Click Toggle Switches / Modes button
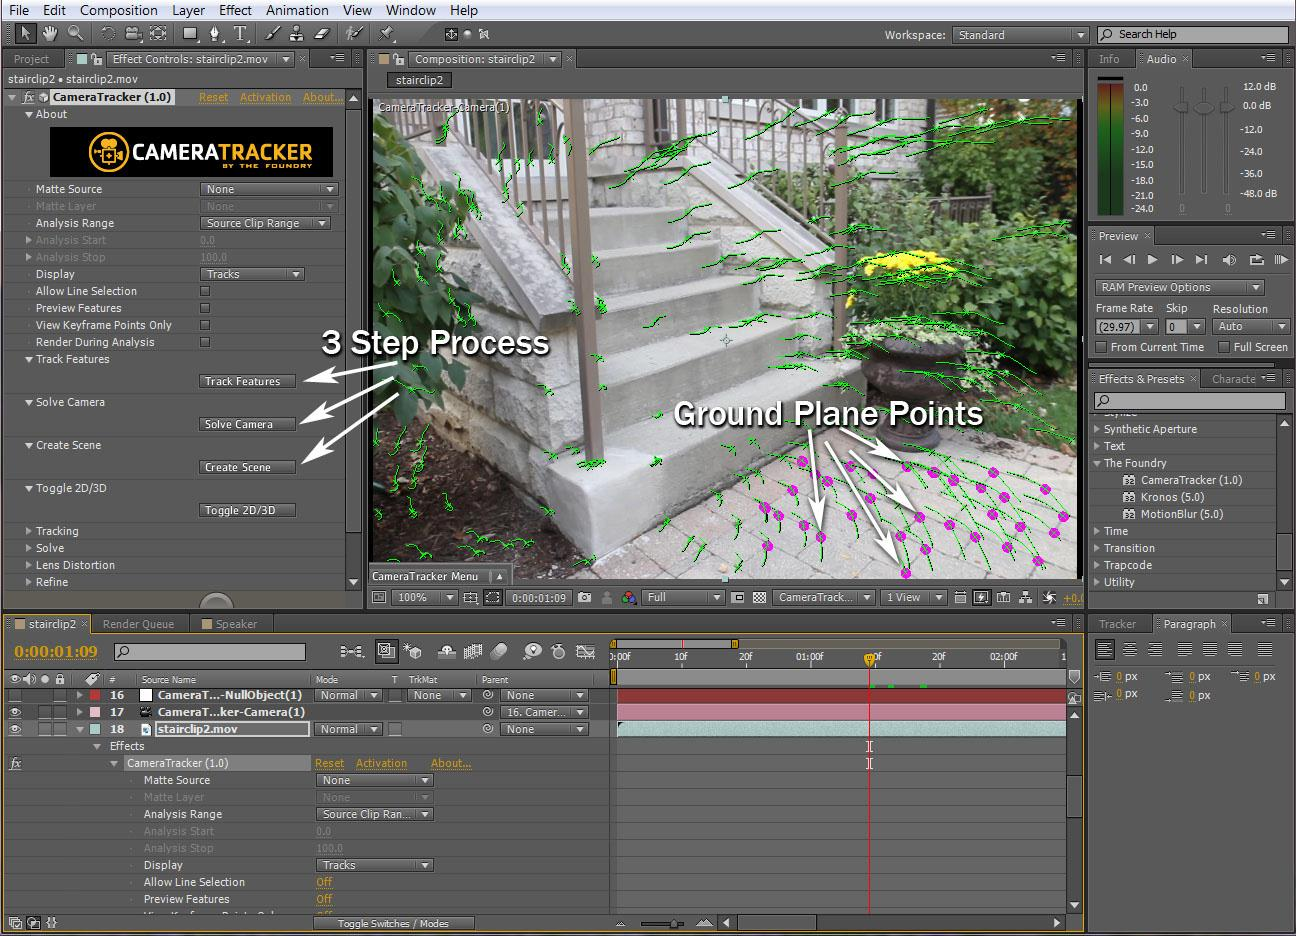Image resolution: width=1296 pixels, height=936 pixels. click(x=393, y=923)
